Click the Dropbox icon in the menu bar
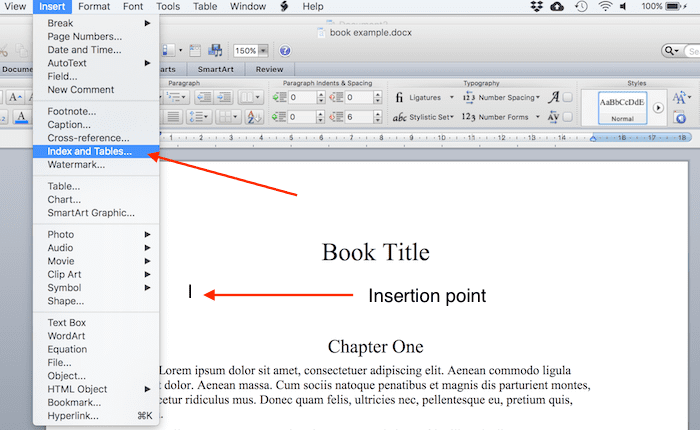The height and width of the screenshot is (430, 700). point(536,6)
